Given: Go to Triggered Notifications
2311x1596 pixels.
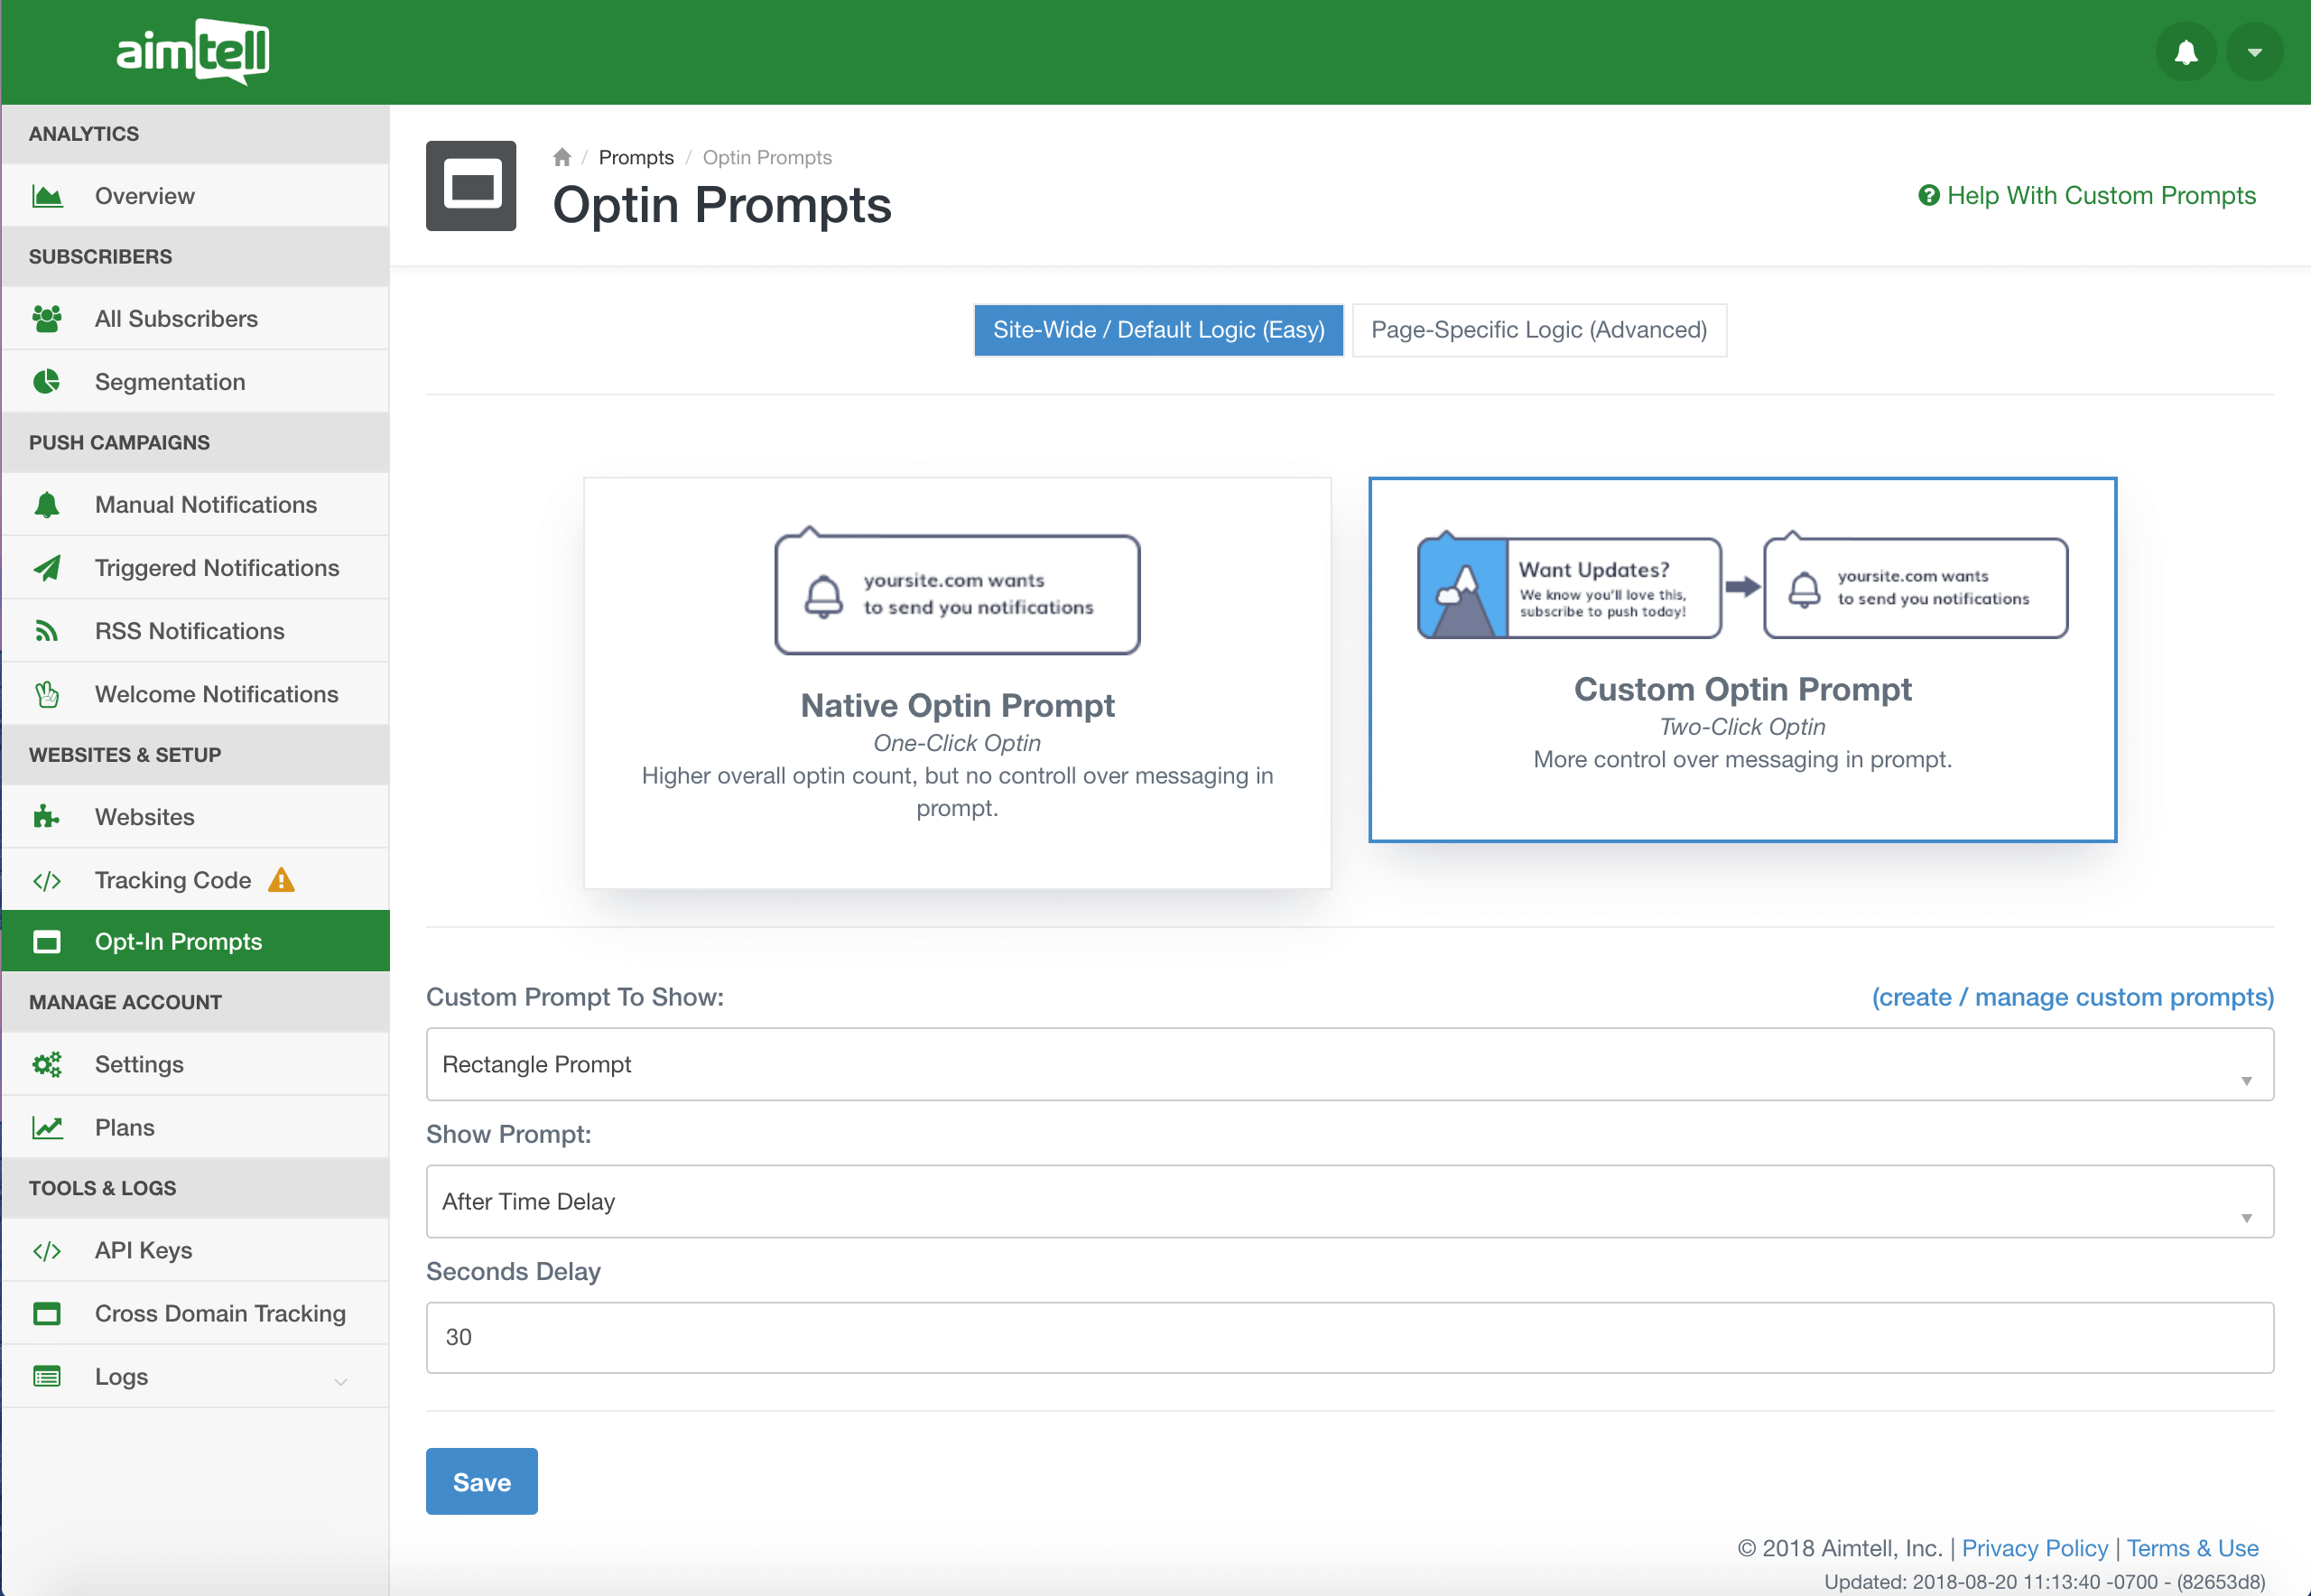Looking at the screenshot, I should 195,568.
